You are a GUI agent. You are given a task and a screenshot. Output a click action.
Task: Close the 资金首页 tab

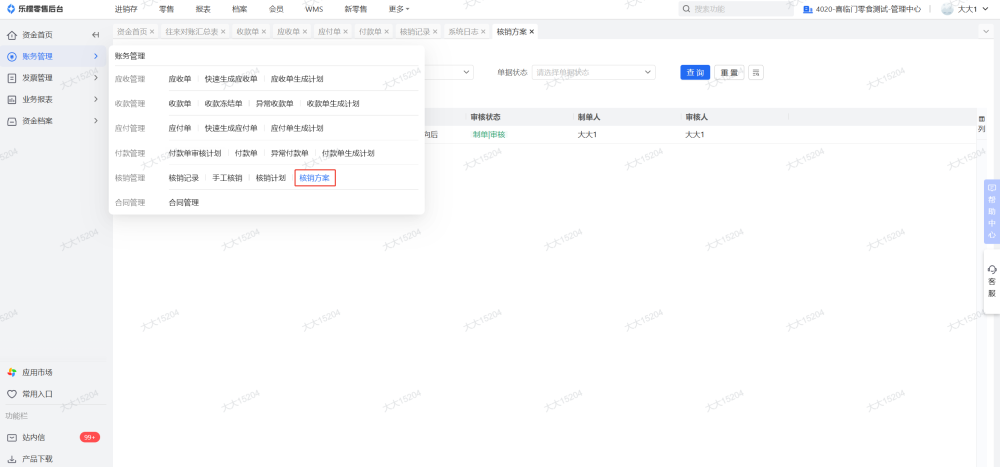click(152, 31)
